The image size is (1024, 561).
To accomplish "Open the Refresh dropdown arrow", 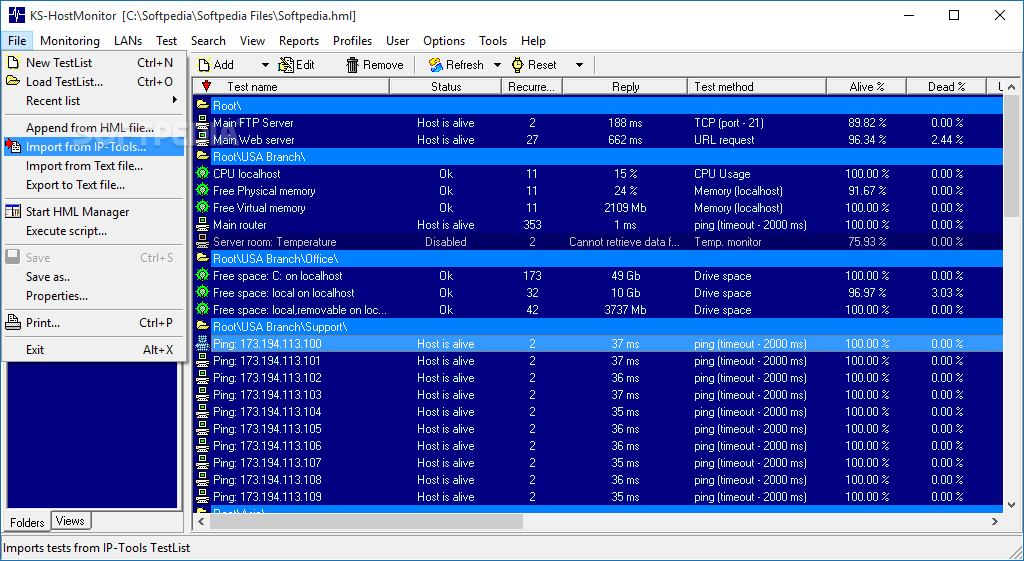I will [497, 65].
